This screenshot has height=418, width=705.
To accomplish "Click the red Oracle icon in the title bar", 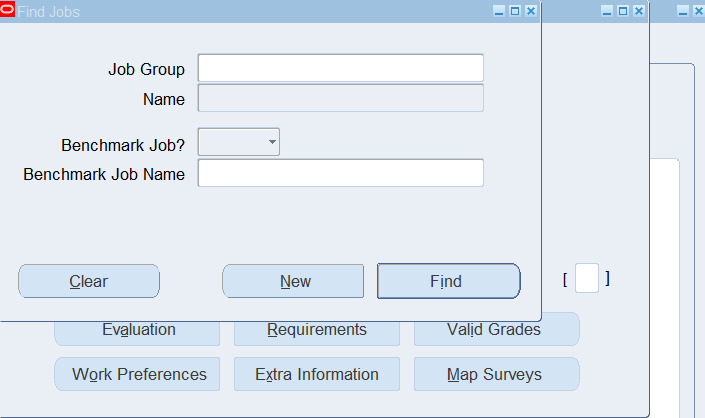I will tap(7, 9).
